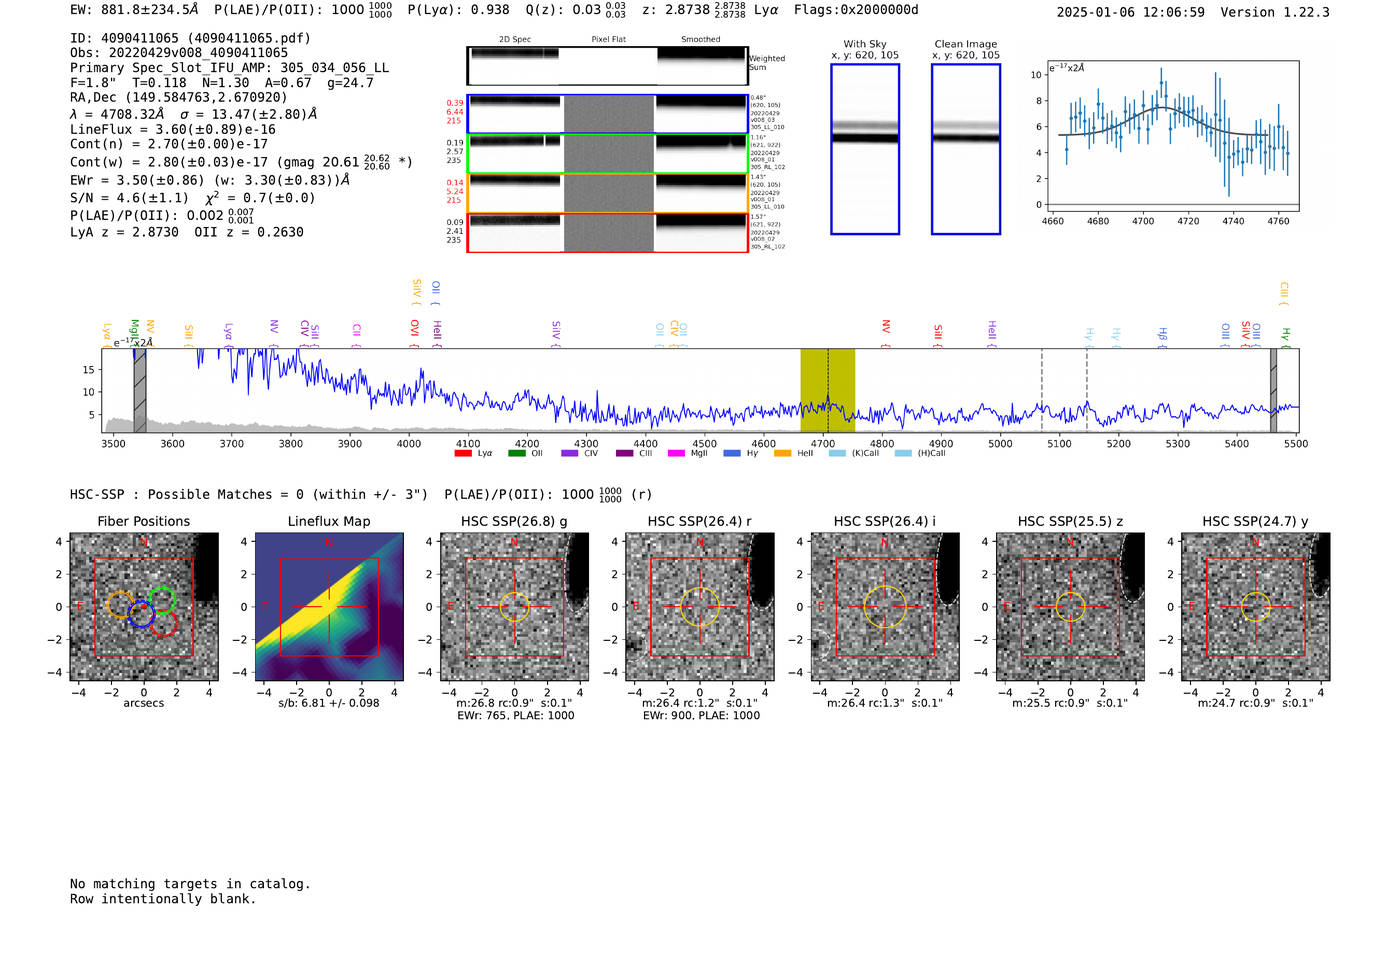Click the EWr: 900, PLAE: 1000 caption
Image resolution: width=1400 pixels, height=953 pixels.
tap(701, 716)
